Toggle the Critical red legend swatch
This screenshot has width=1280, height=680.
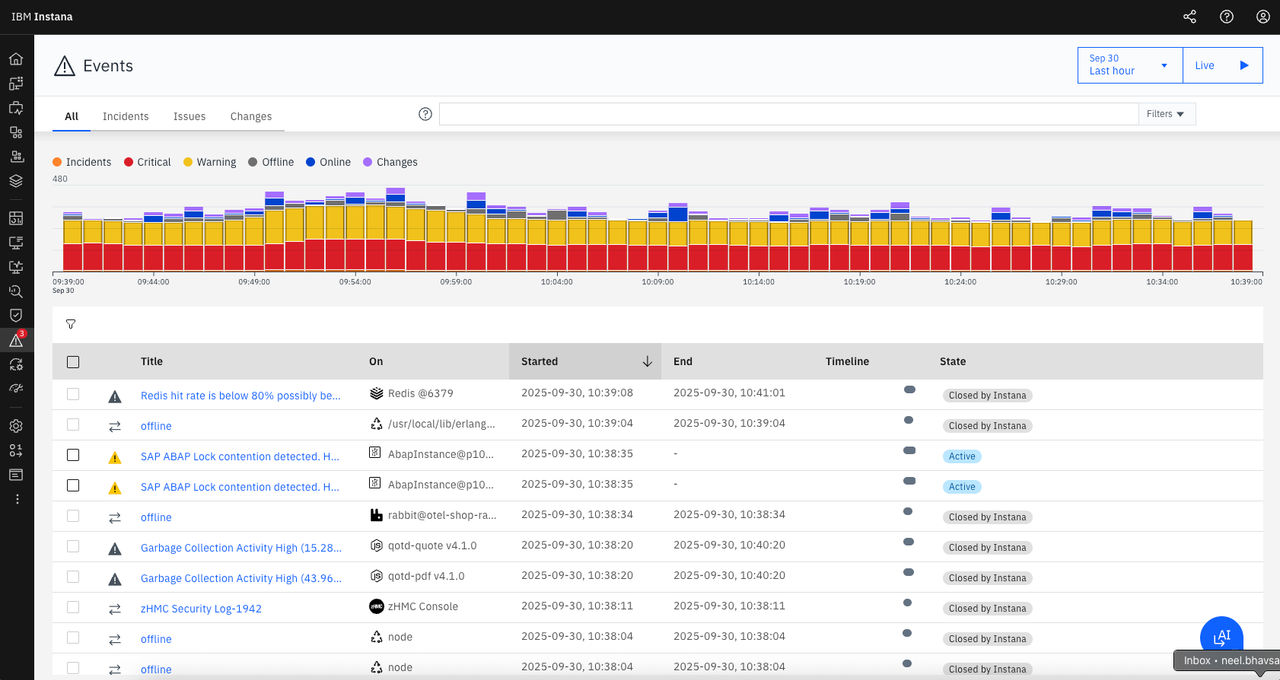pyautogui.click(x=129, y=162)
